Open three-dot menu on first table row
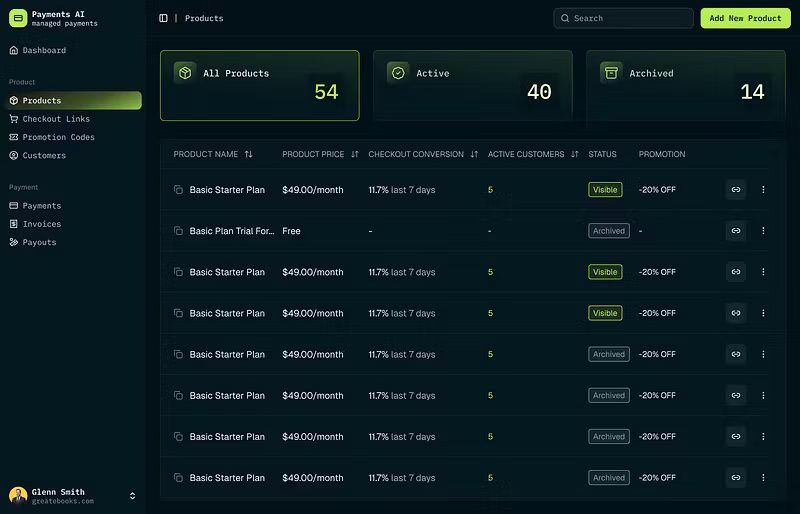Screen dimensions: 800x514 [763, 189]
